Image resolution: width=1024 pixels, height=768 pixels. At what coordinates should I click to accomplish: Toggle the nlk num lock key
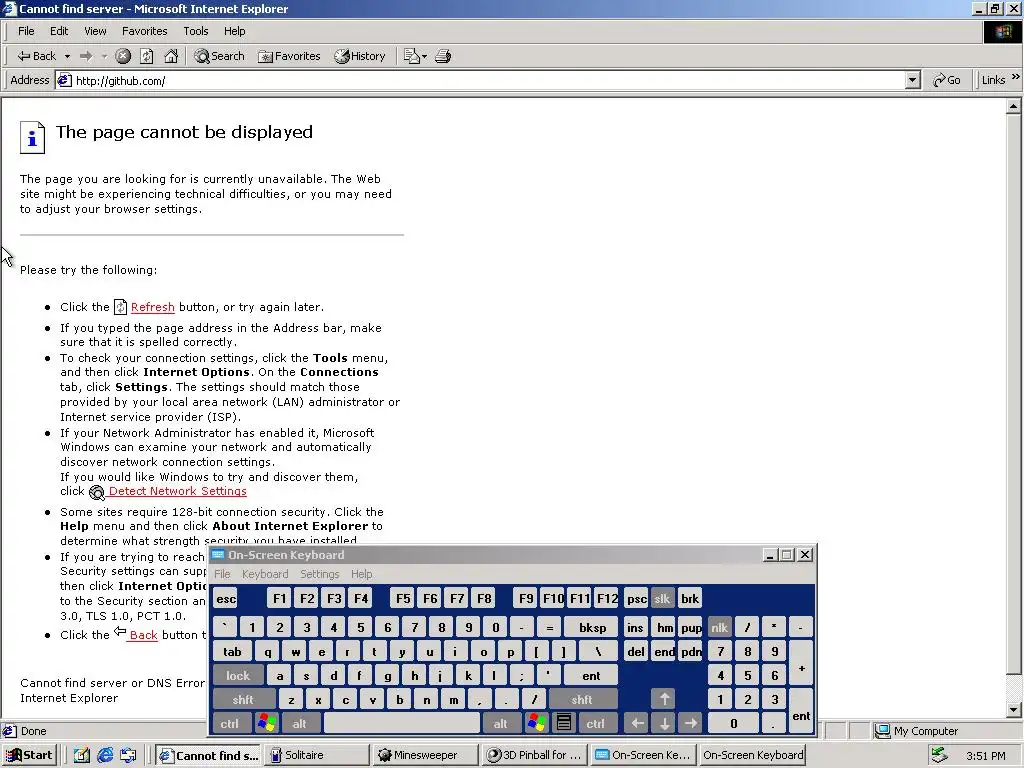click(x=720, y=628)
